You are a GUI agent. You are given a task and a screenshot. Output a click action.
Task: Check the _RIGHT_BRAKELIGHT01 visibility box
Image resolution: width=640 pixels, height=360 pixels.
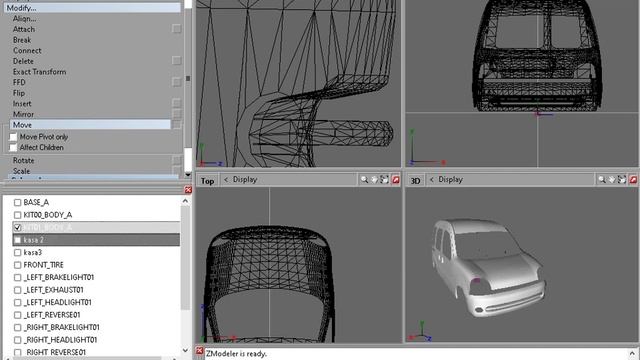[17, 327]
